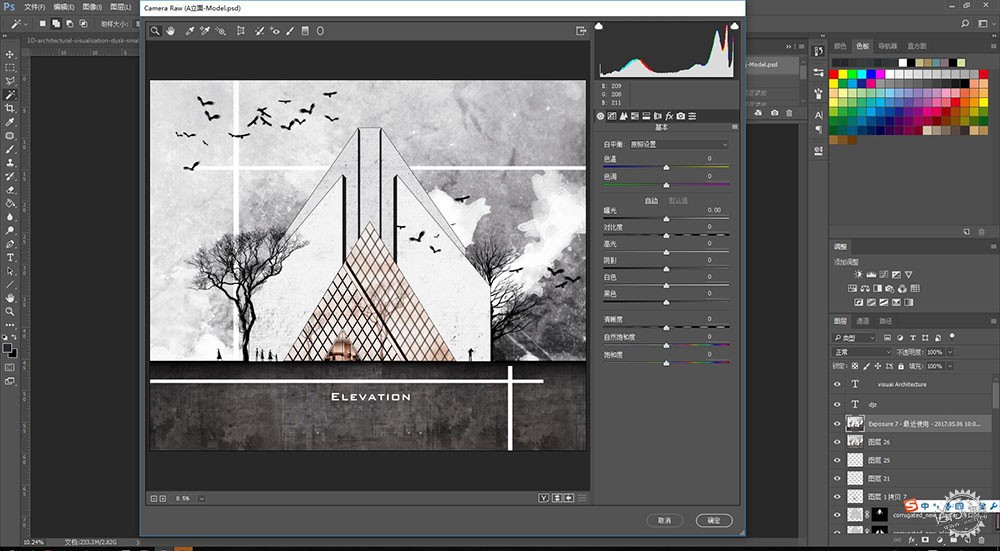This screenshot has height=551, width=1000.
Task: Hide the visual Architecture text layer
Action: pyautogui.click(x=837, y=385)
